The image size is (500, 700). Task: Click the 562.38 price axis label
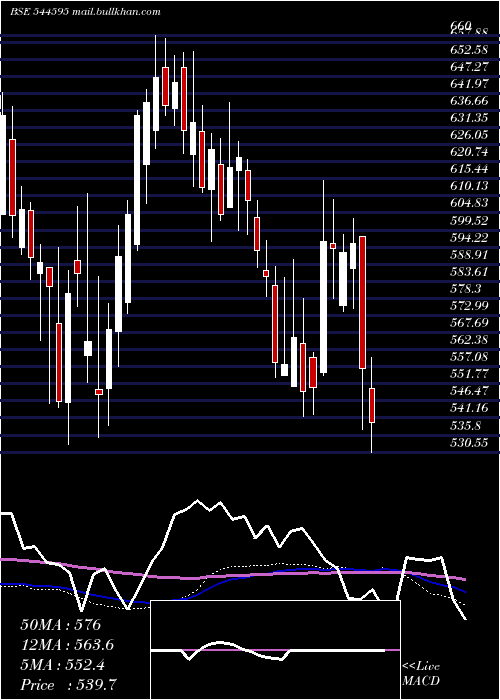click(469, 340)
